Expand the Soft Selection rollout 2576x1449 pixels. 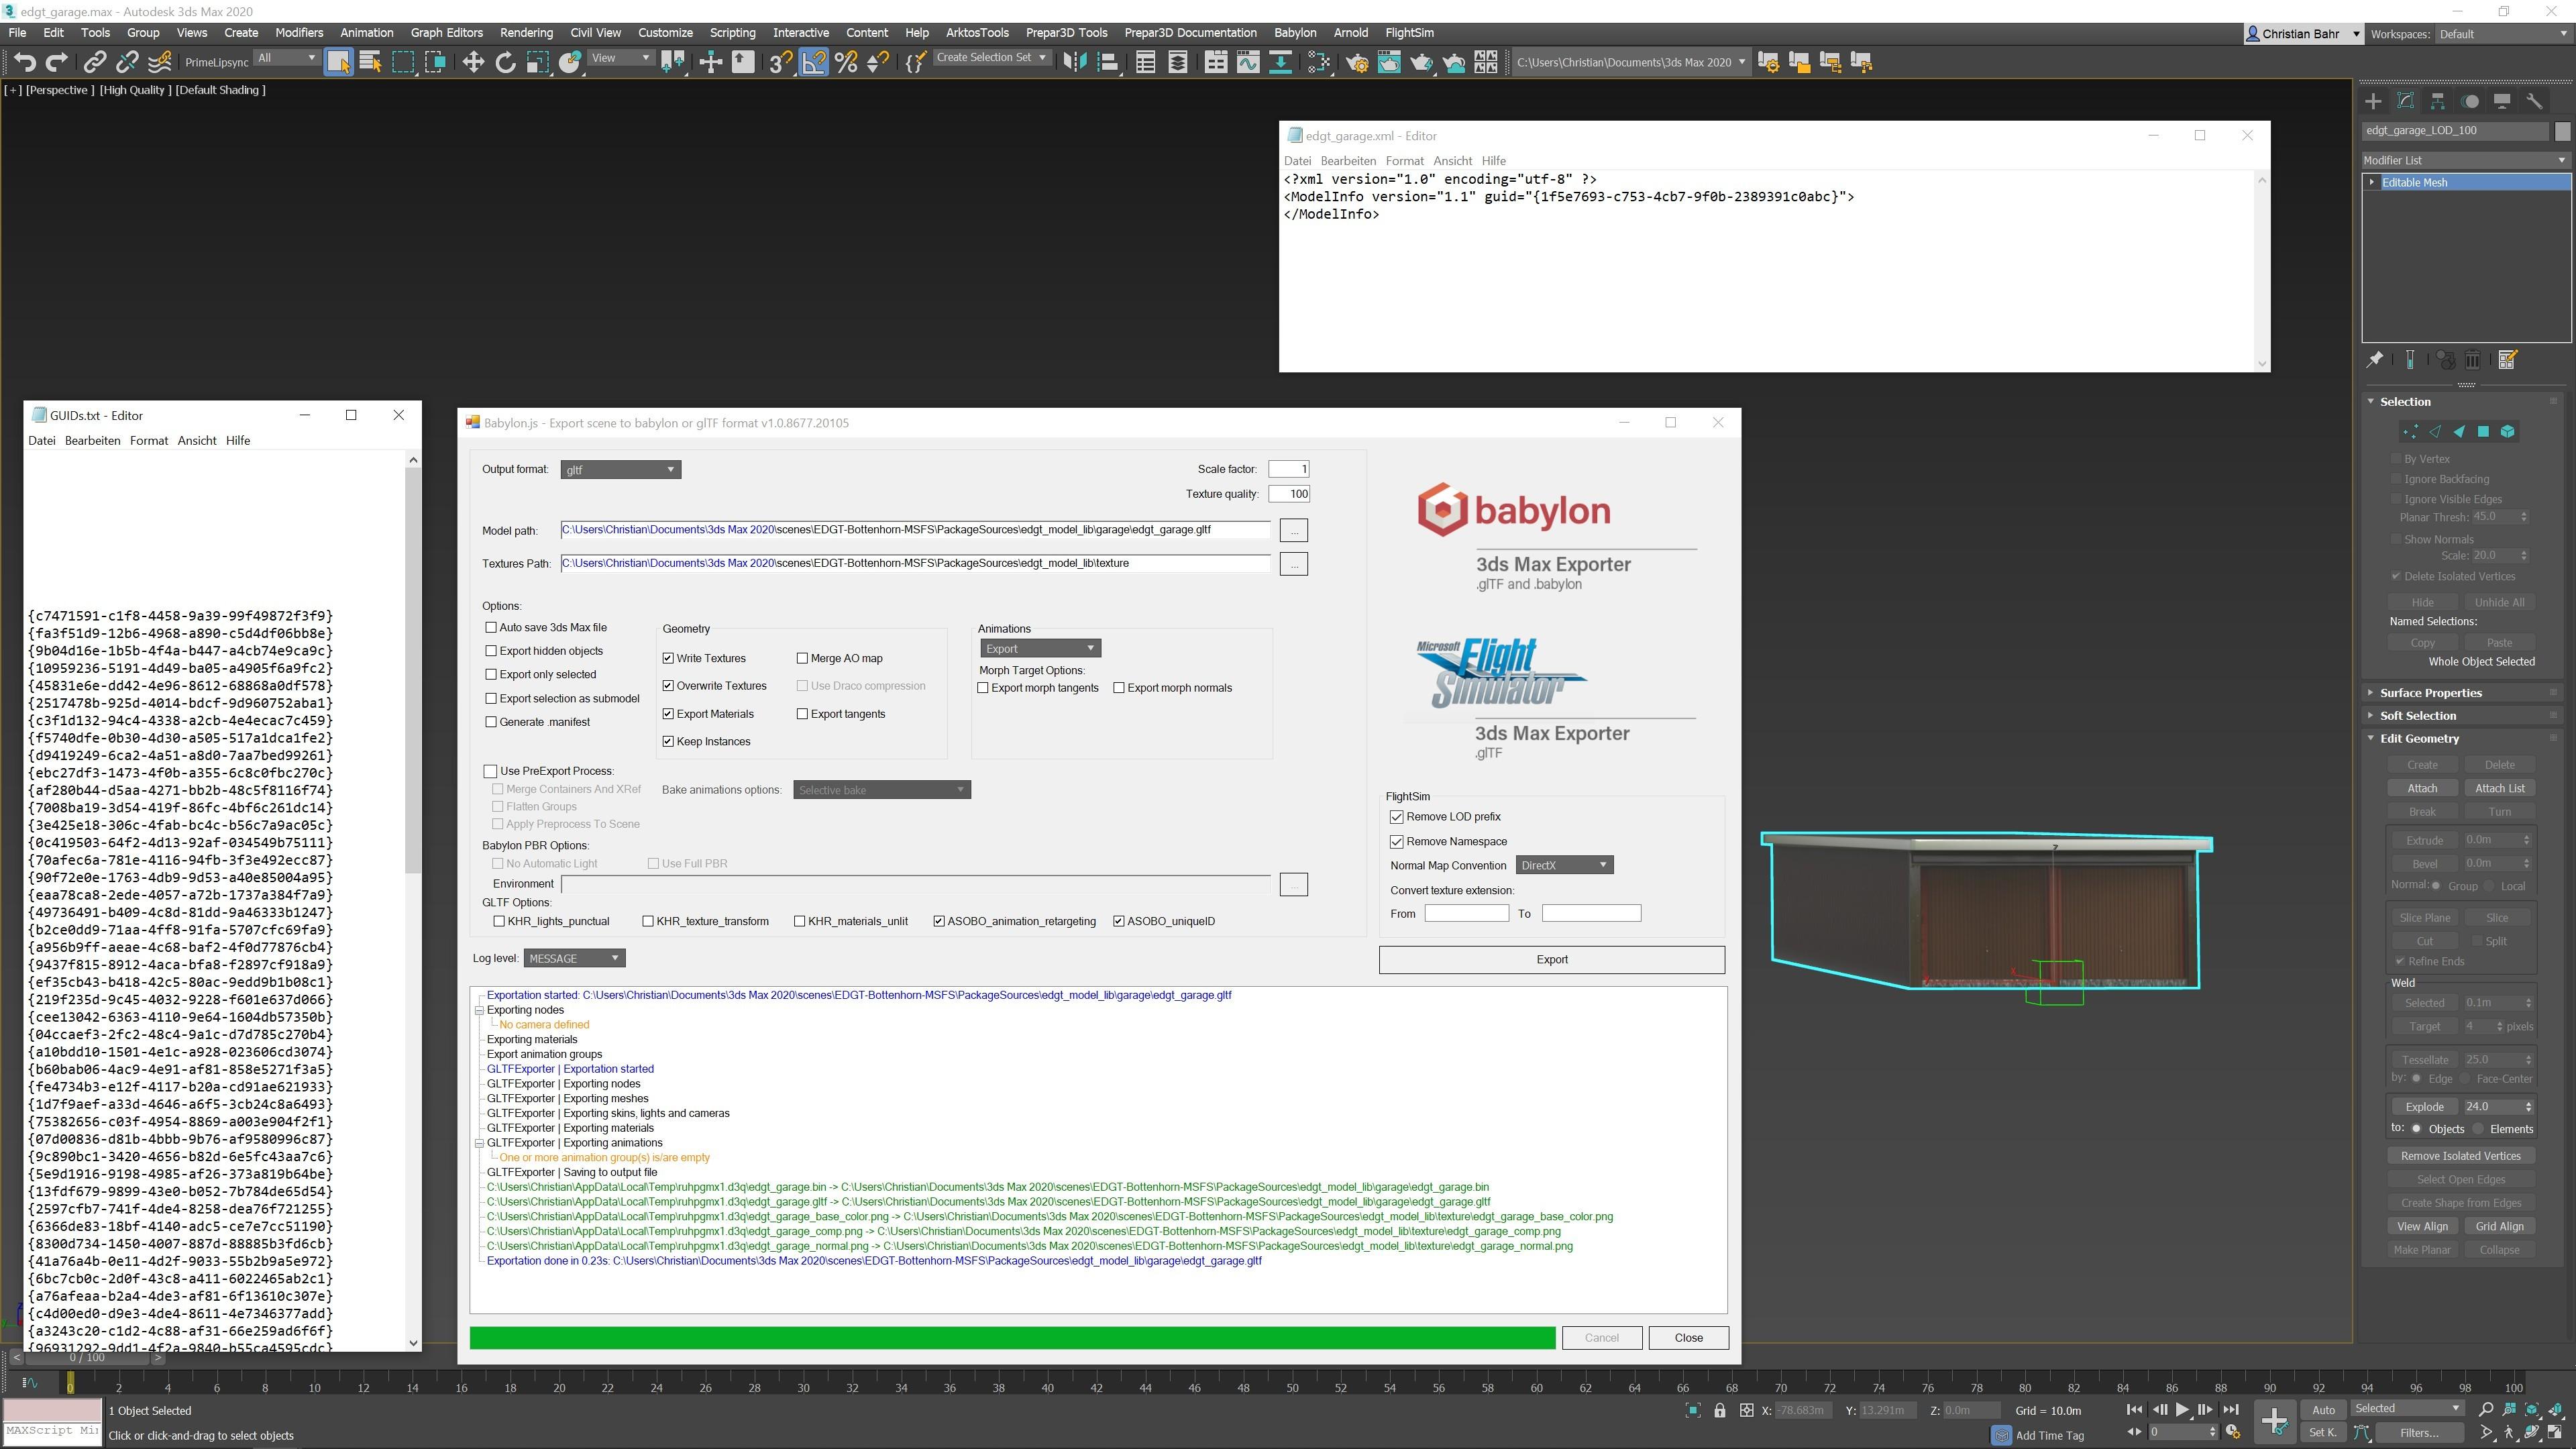pyautogui.click(x=2417, y=715)
